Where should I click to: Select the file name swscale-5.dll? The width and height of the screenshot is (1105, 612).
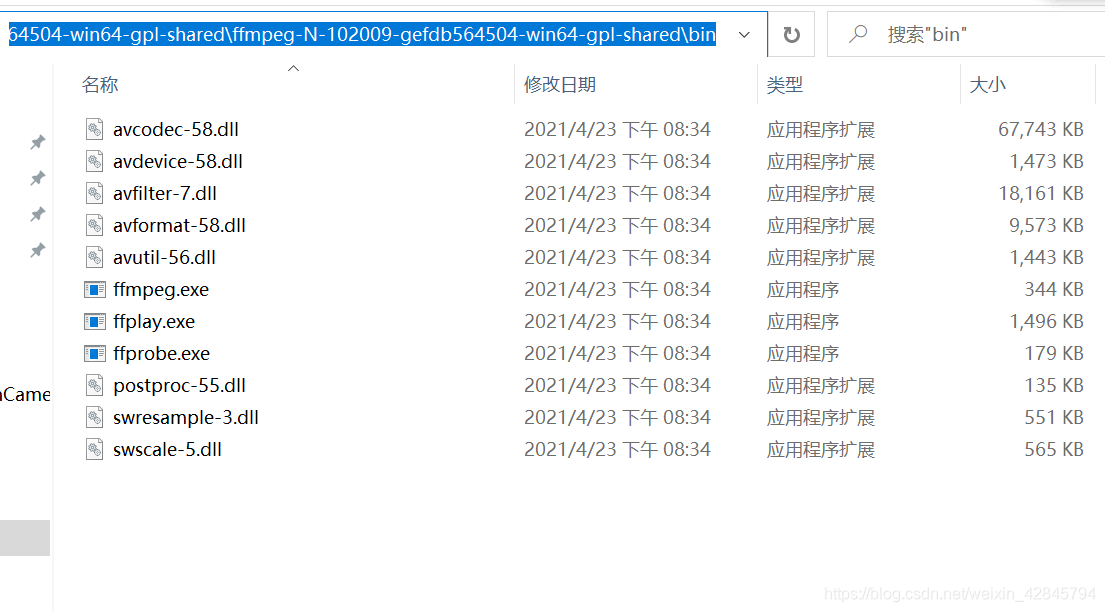[x=167, y=450]
